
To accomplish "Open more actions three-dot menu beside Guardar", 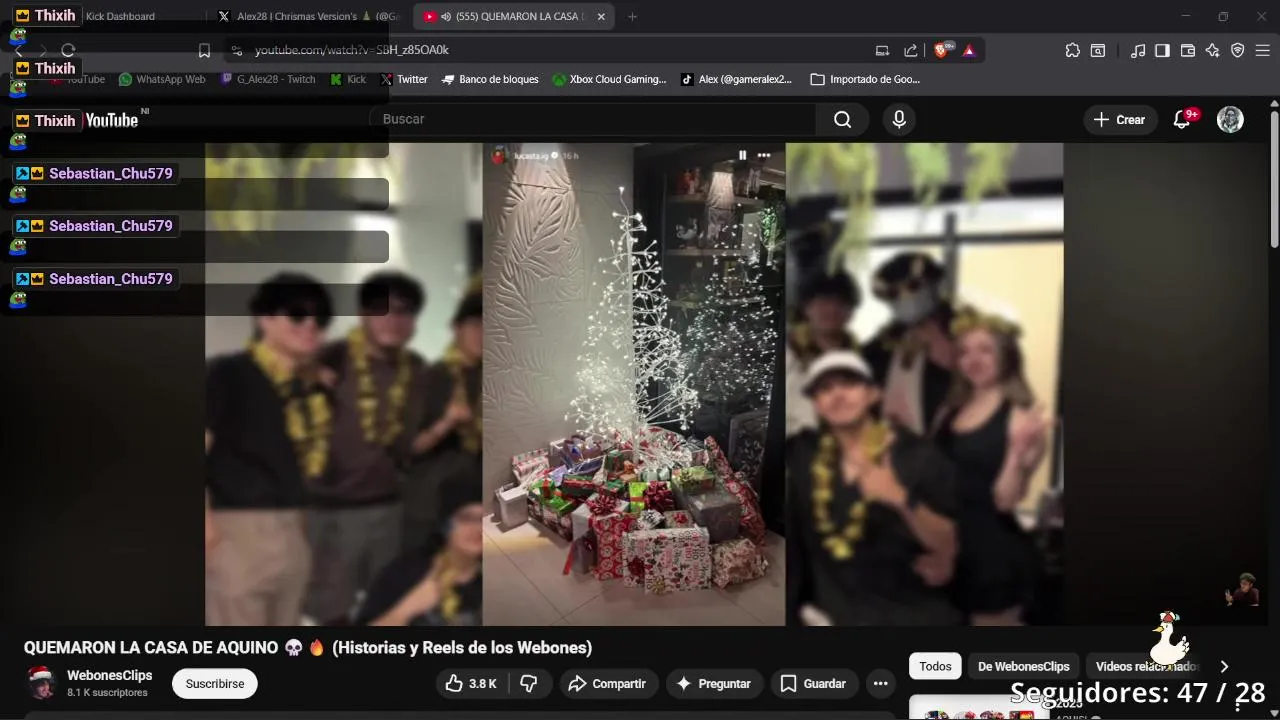I will [881, 684].
